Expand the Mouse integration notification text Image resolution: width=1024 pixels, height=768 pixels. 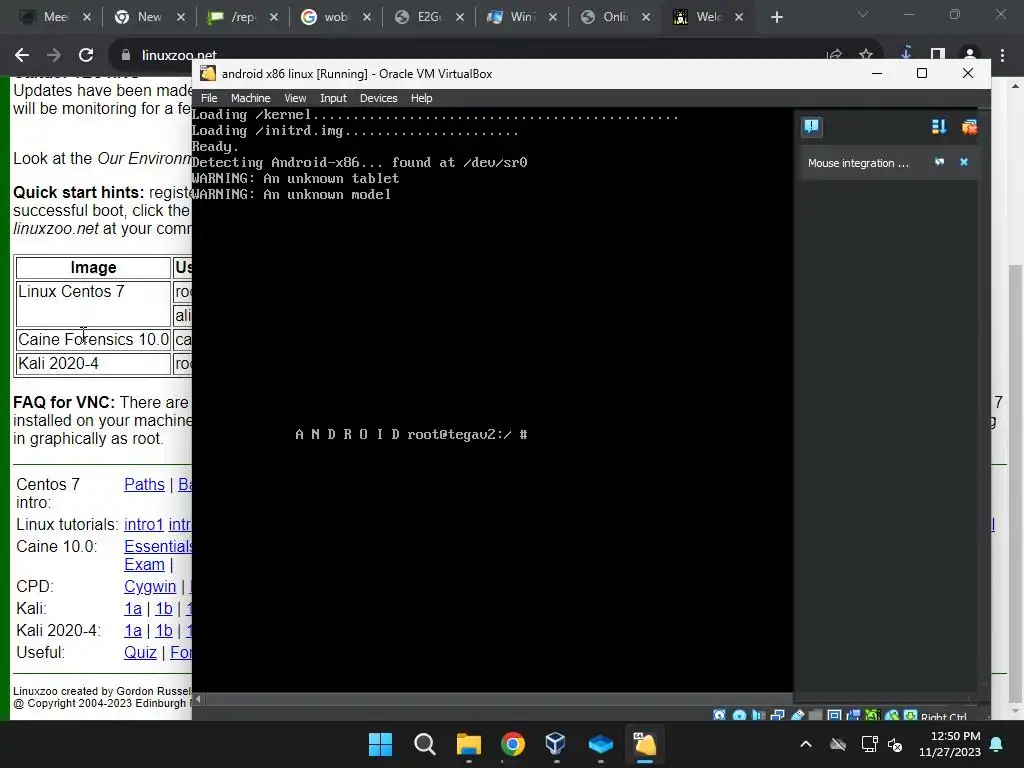857,163
